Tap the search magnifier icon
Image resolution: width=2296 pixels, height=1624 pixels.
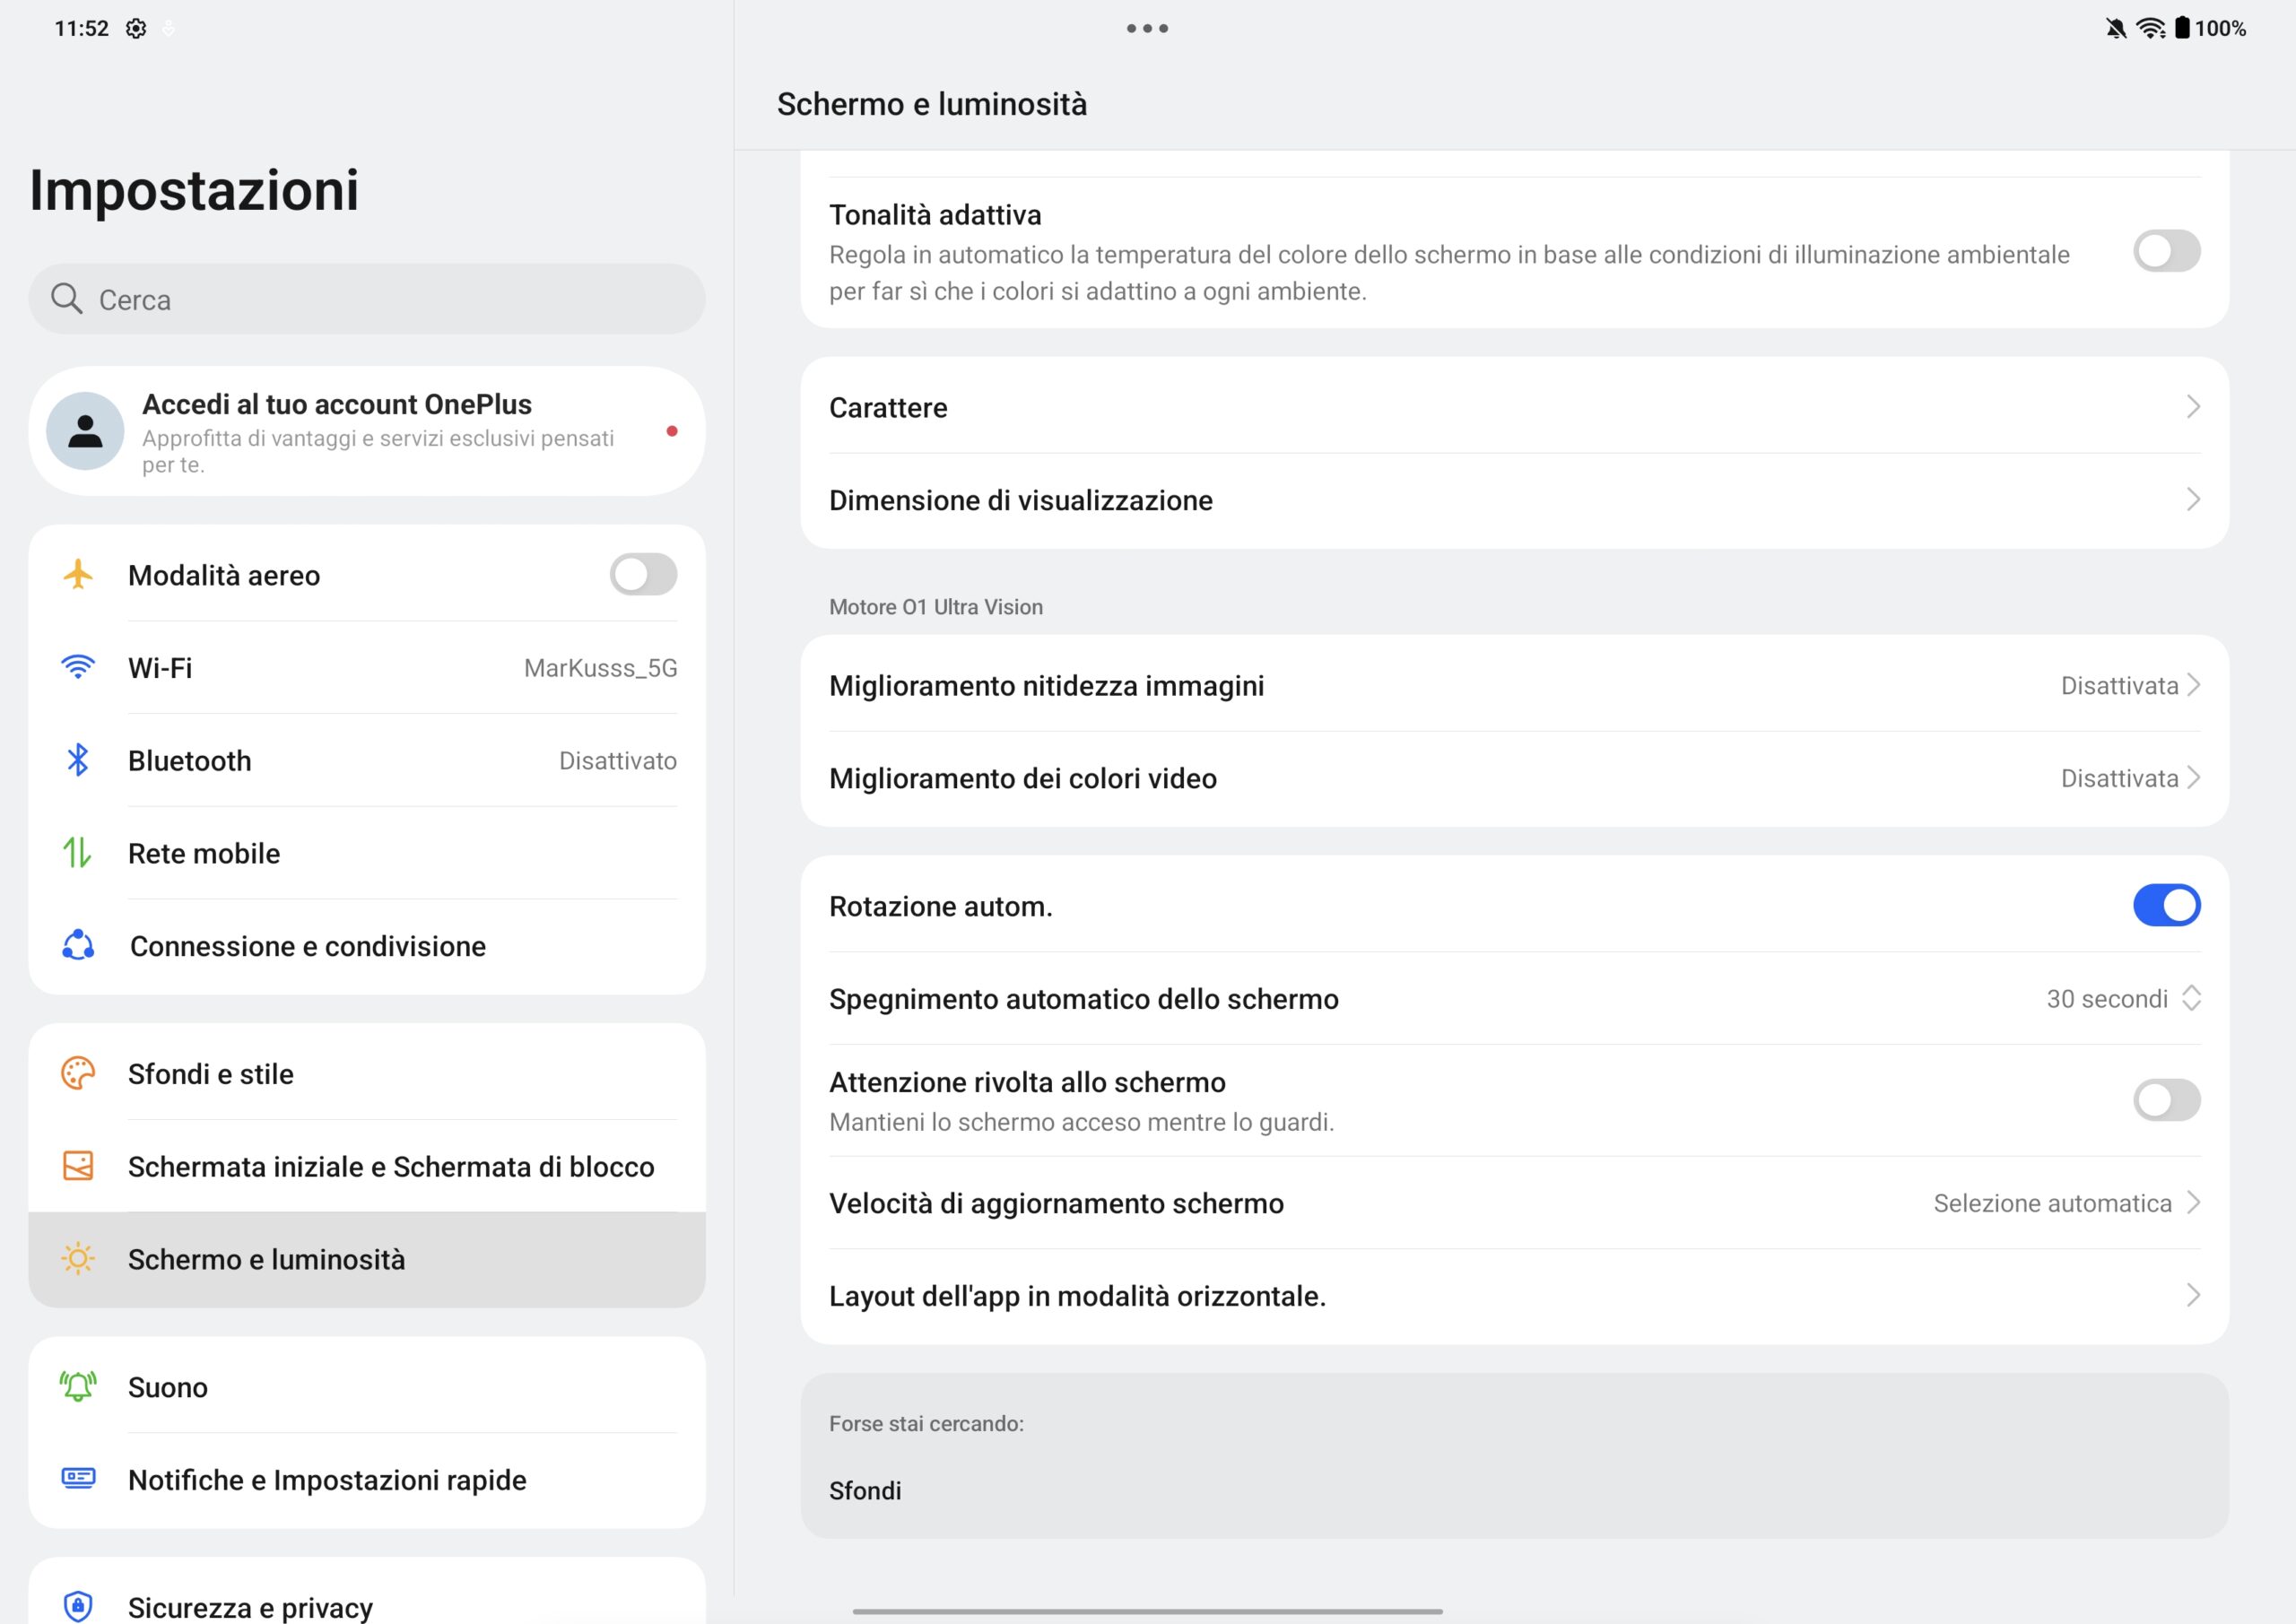point(67,298)
